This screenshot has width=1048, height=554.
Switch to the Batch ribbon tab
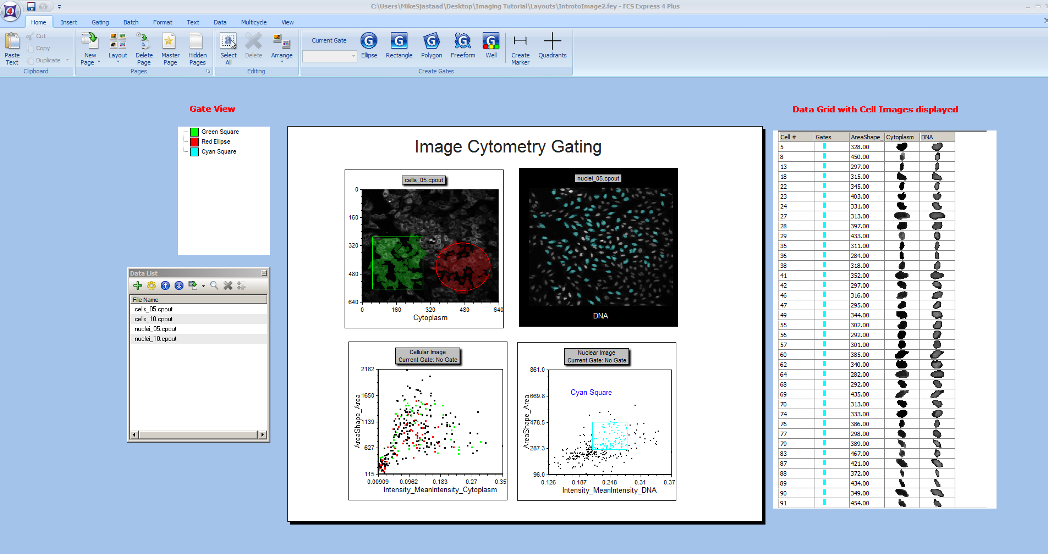click(x=131, y=22)
